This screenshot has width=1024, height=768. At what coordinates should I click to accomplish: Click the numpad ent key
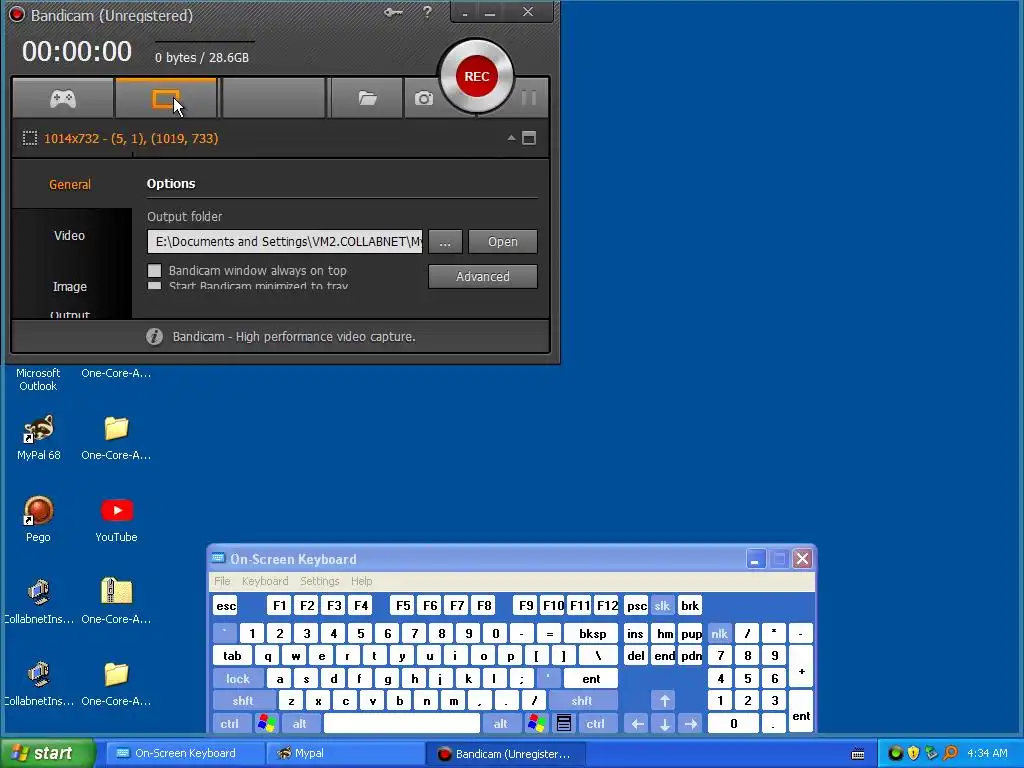pyautogui.click(x=801, y=712)
